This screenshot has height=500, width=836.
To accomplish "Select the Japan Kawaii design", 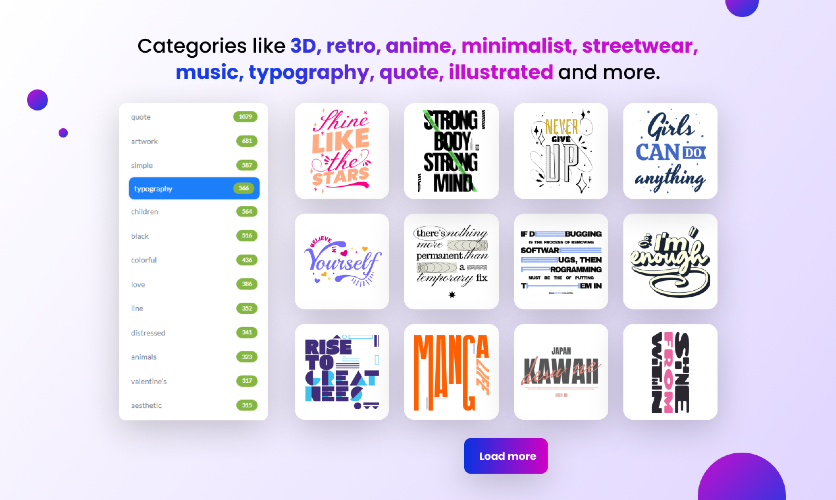I will coord(561,372).
